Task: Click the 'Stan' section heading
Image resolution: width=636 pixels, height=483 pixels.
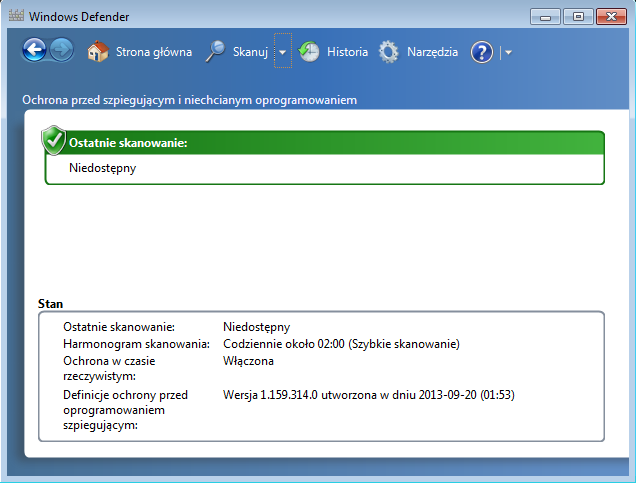Action: [50, 304]
